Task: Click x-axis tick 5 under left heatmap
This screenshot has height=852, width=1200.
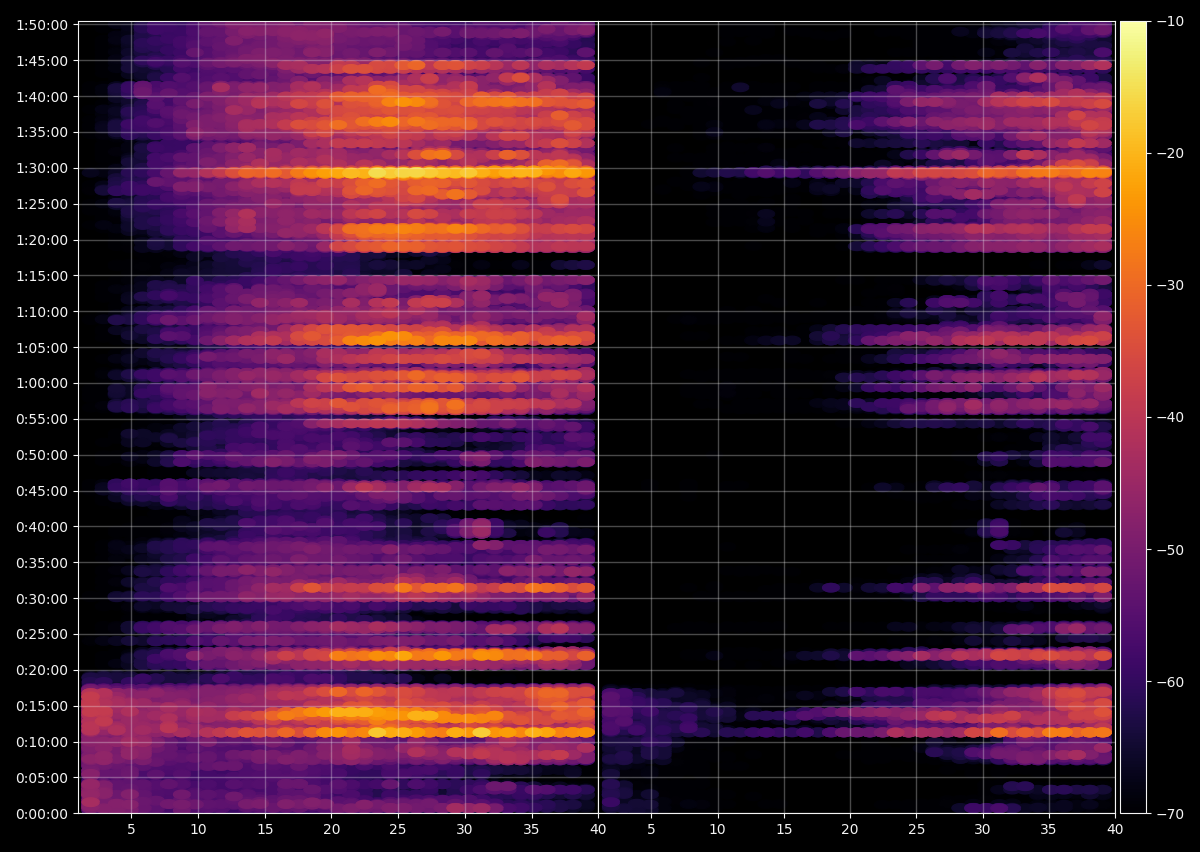Action: tap(131, 829)
